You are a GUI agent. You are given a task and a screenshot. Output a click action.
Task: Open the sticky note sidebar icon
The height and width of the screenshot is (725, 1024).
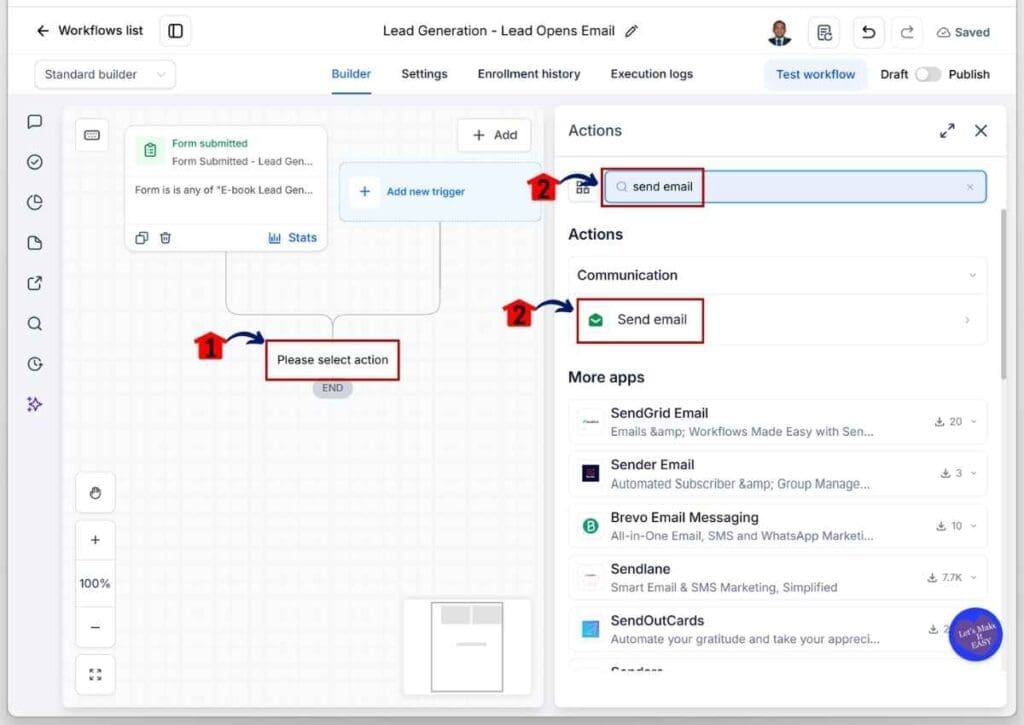(35, 243)
